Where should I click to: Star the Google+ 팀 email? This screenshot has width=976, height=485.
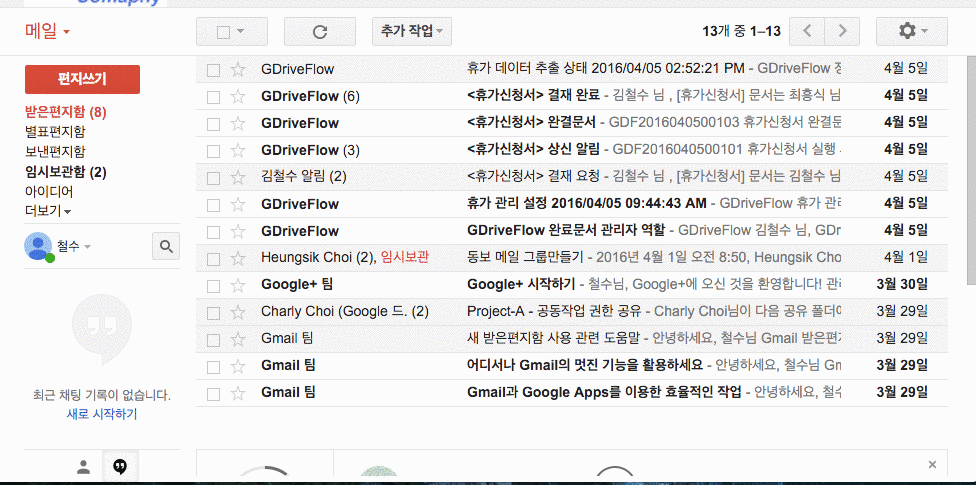(x=237, y=285)
